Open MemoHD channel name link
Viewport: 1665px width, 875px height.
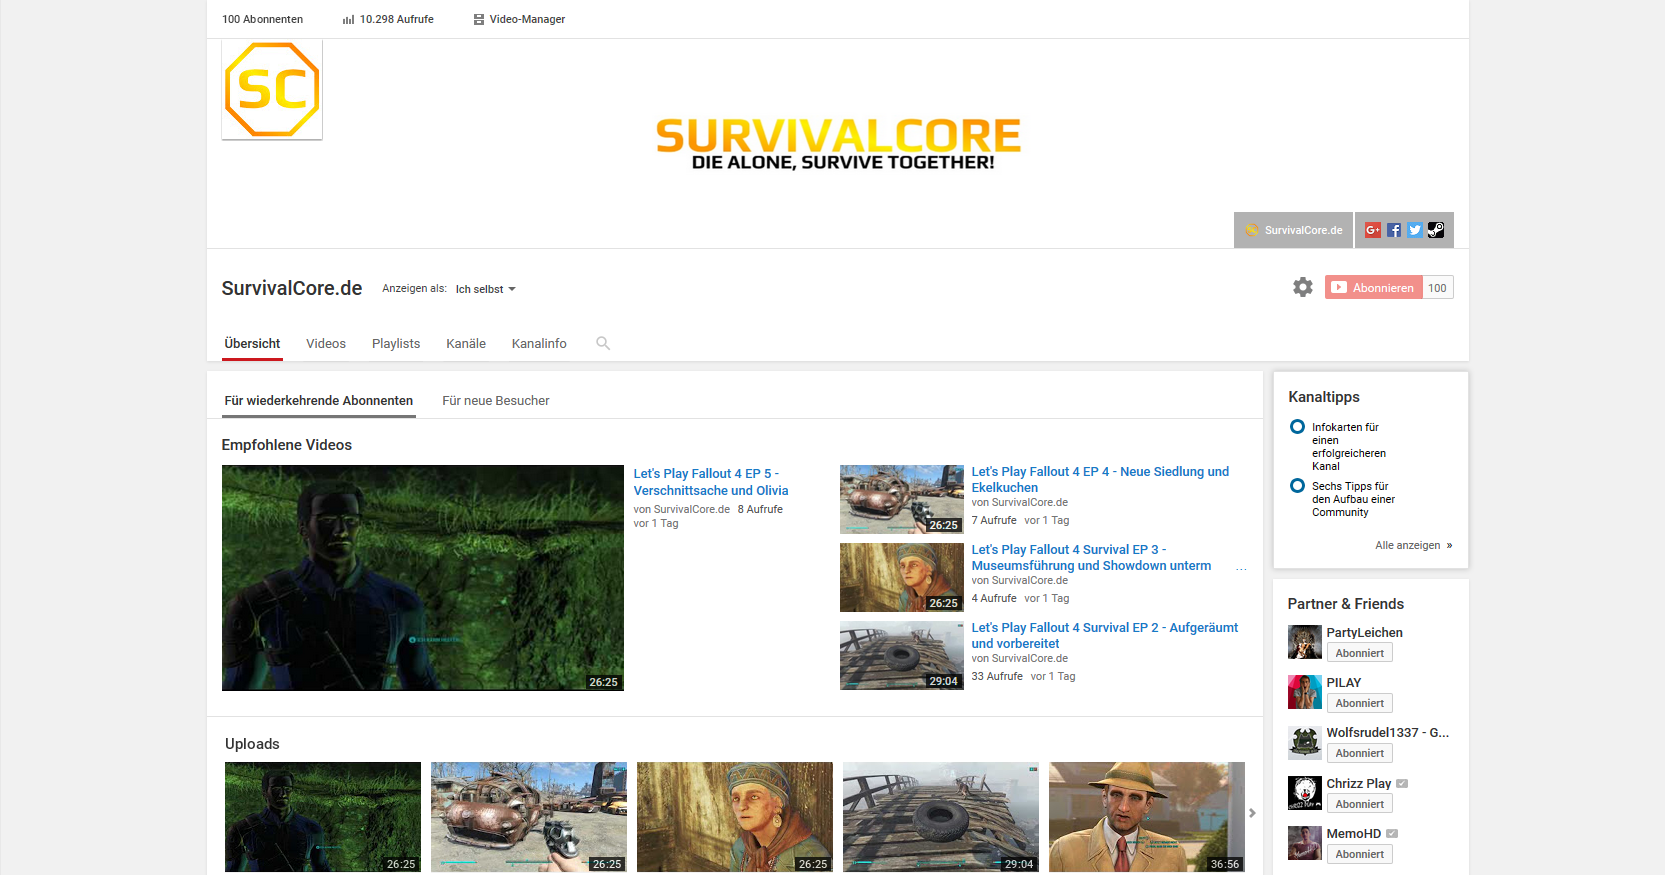pyautogui.click(x=1354, y=833)
